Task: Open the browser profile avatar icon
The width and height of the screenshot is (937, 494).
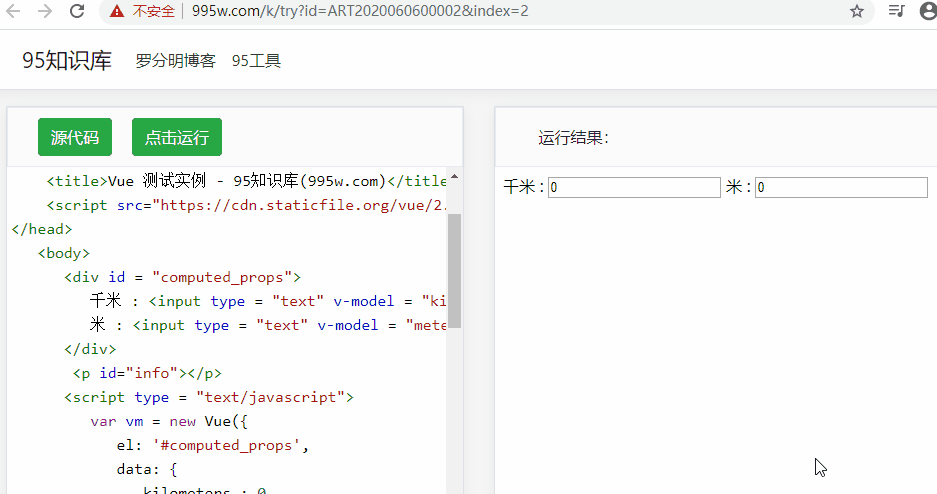Action: click(928, 11)
